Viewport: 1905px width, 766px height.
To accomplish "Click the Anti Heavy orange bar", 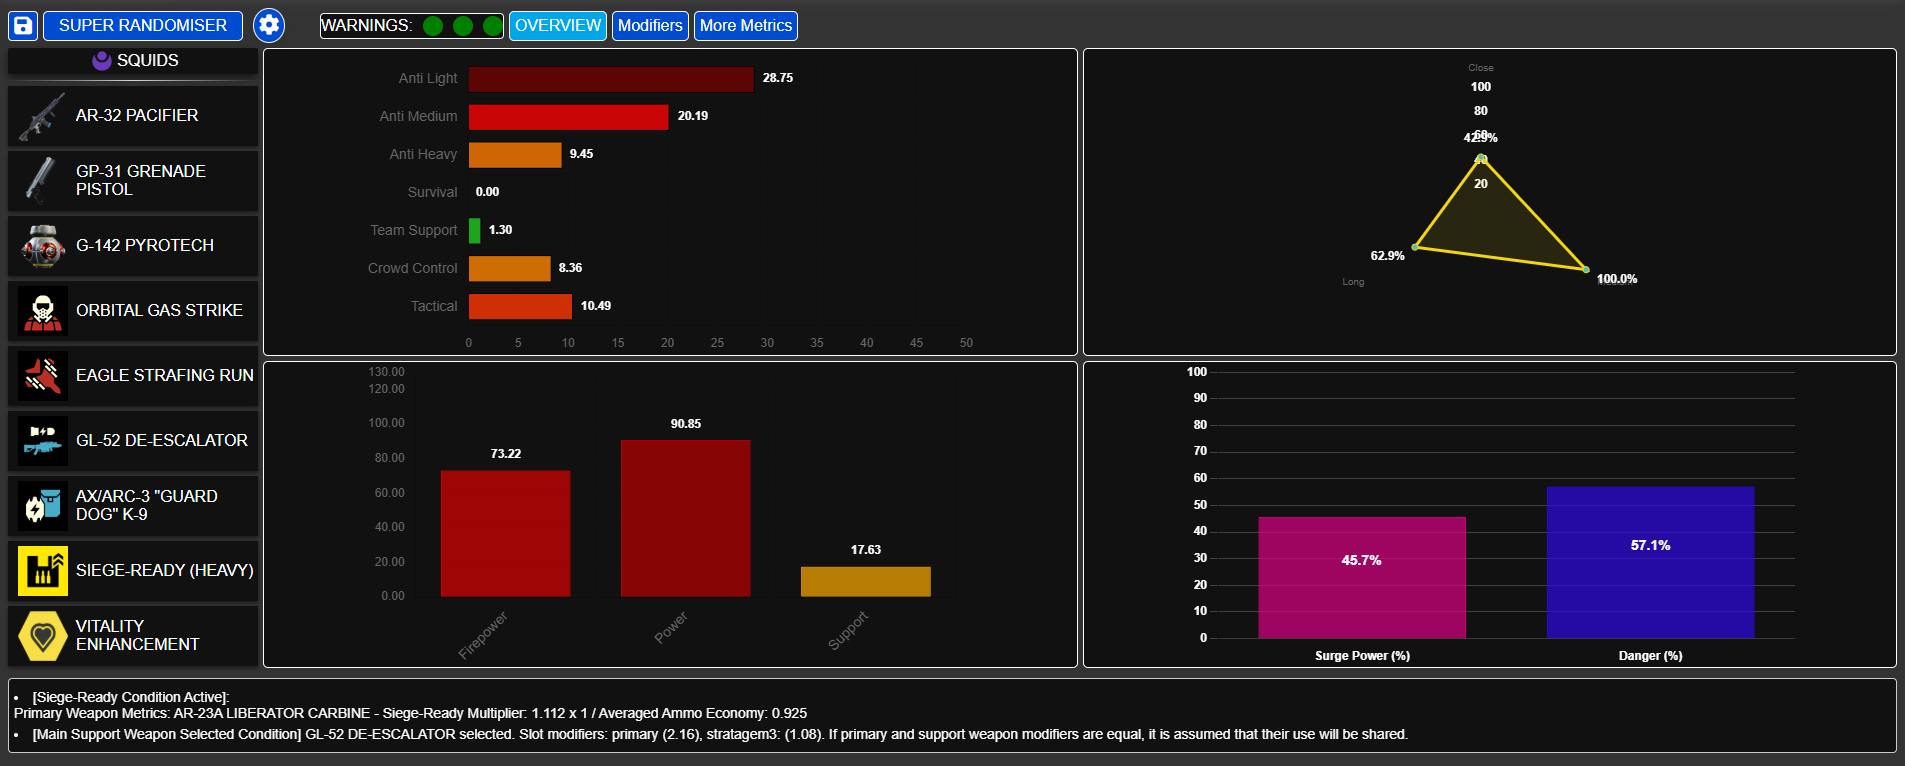I will click(515, 155).
